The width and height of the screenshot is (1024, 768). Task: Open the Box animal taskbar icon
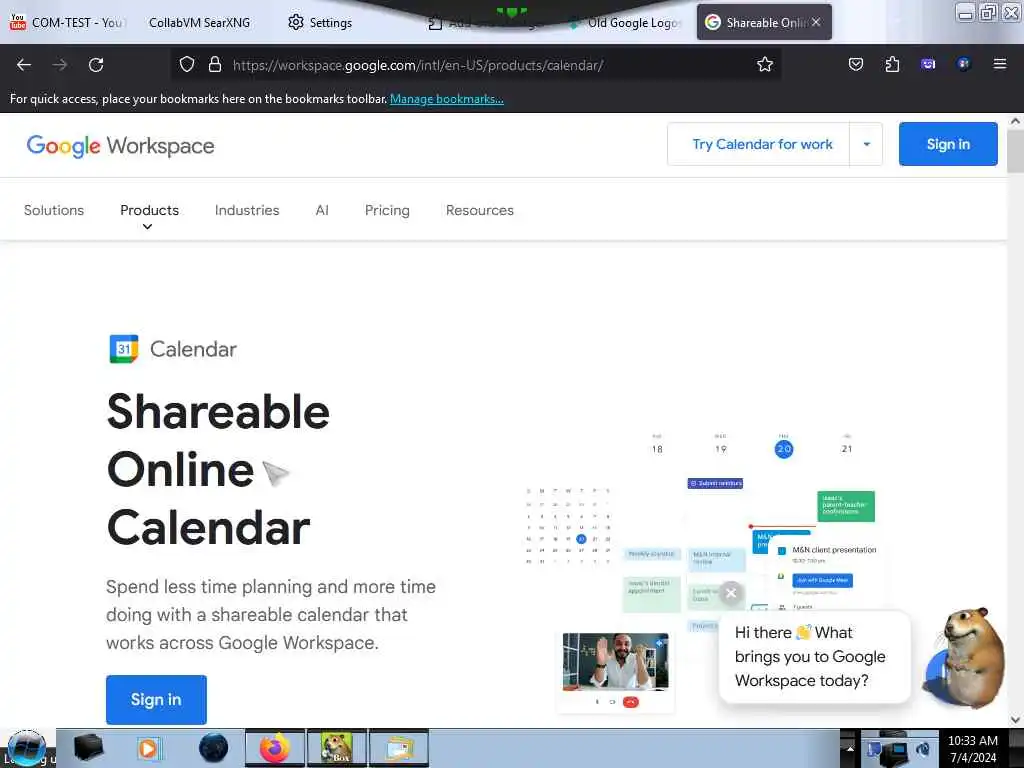coord(337,748)
